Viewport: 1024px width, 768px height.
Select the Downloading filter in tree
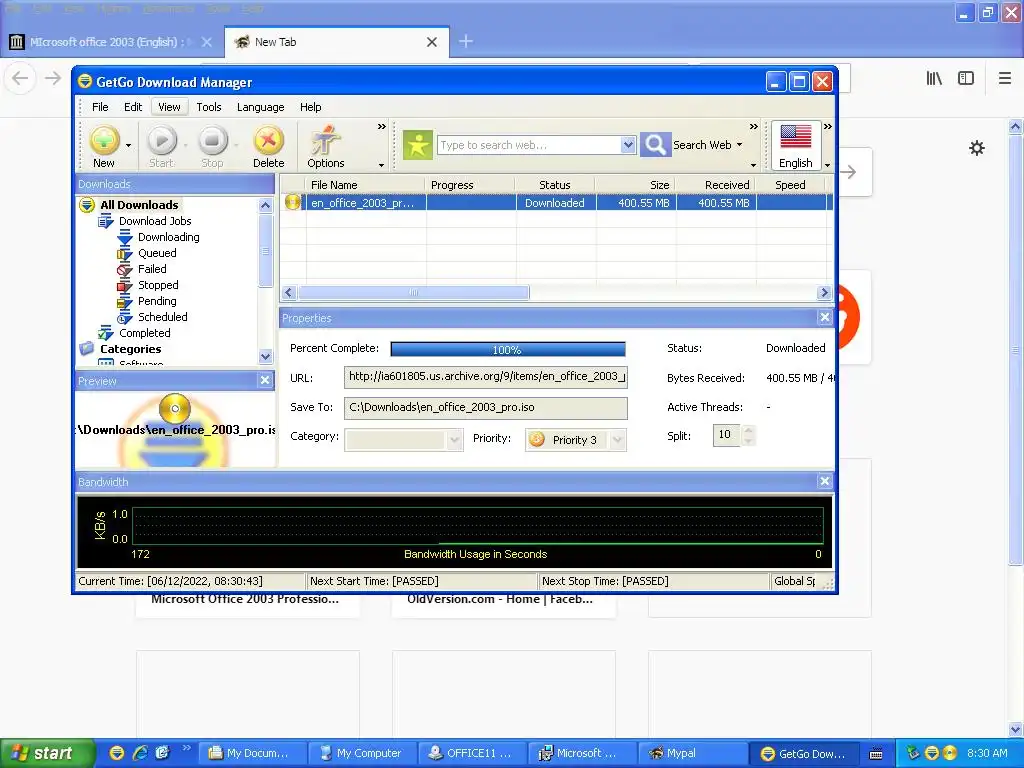168,237
